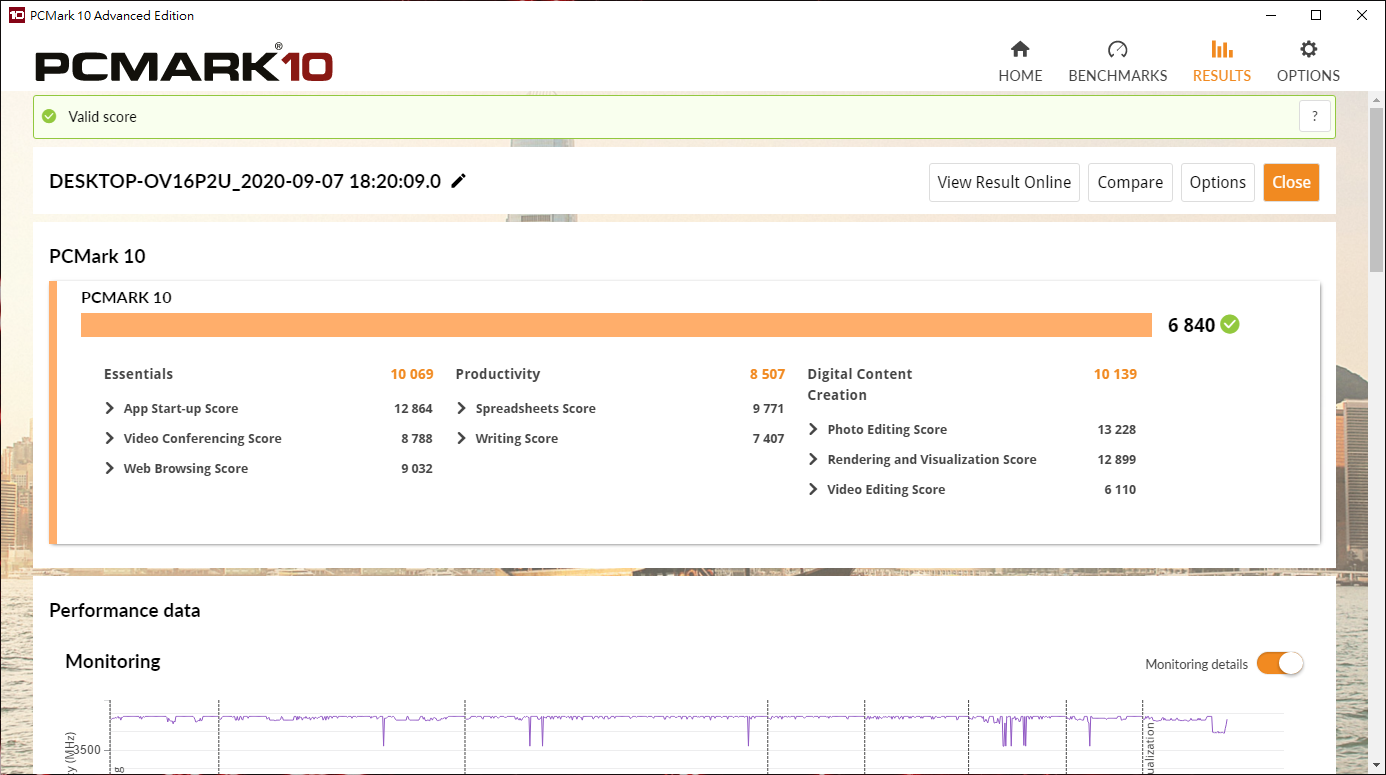Click the Valid score green check icon

click(49, 116)
